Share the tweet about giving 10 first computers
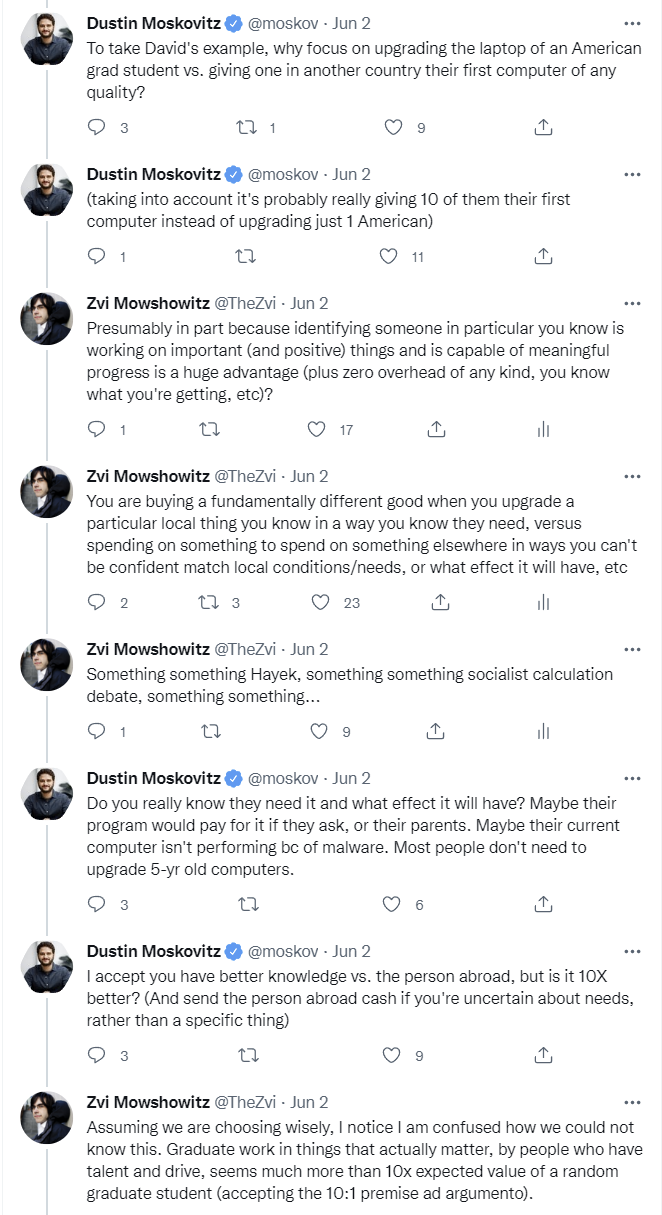Screen dimensions: 662x1215 [x=543, y=256]
